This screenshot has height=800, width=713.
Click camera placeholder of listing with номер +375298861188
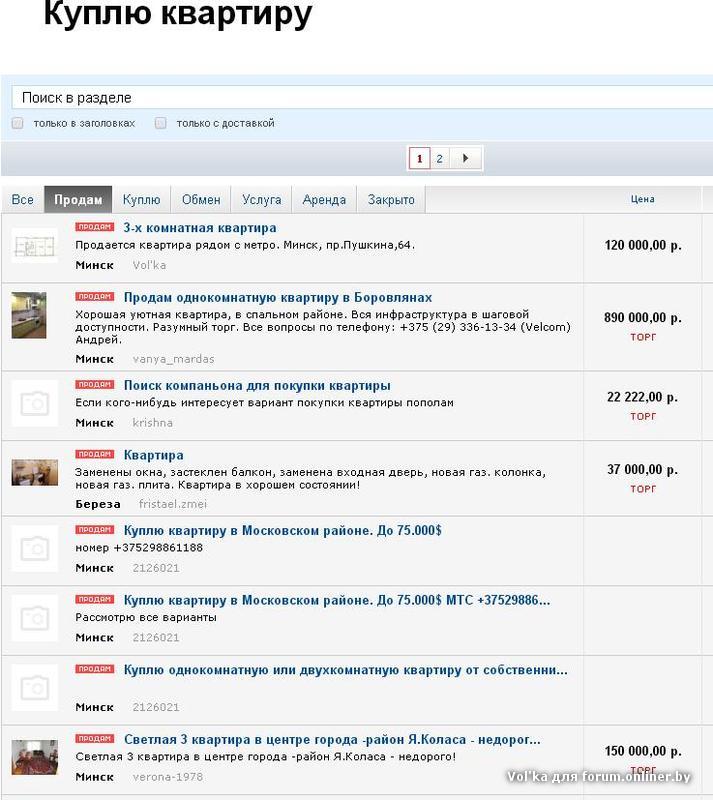click(x=34, y=548)
